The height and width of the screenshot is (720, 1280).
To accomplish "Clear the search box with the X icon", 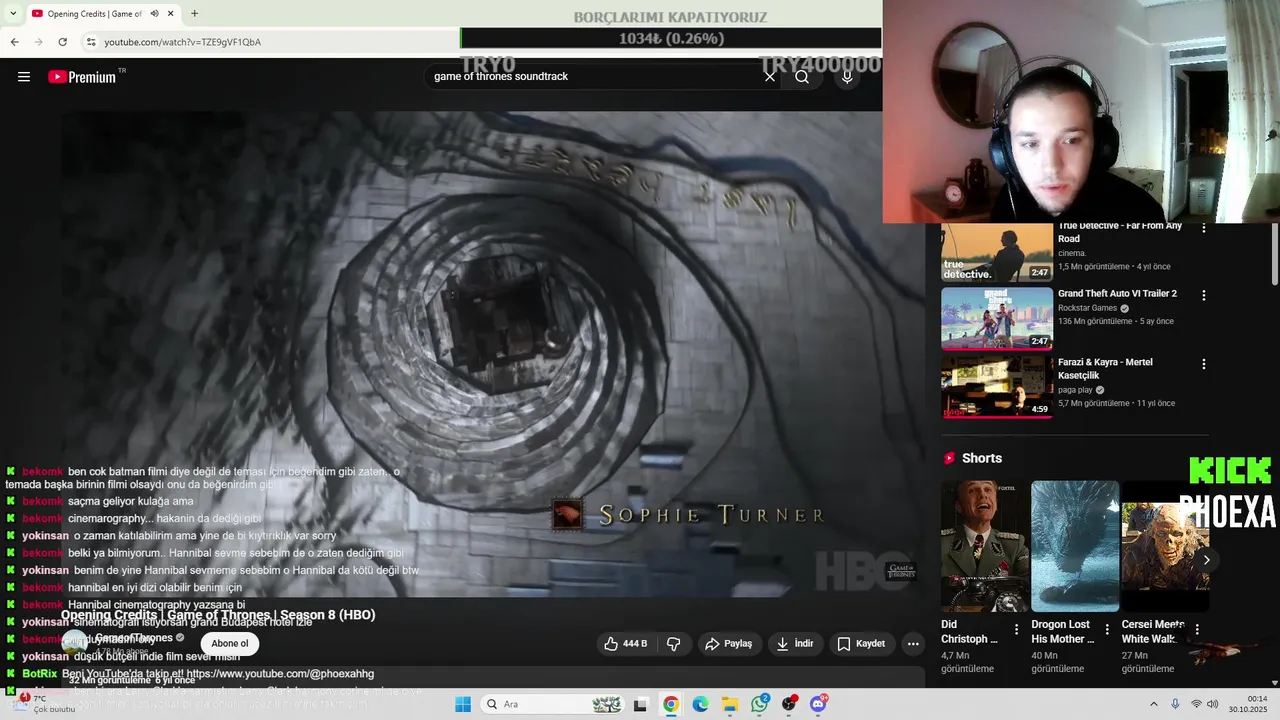I will pyautogui.click(x=770, y=77).
